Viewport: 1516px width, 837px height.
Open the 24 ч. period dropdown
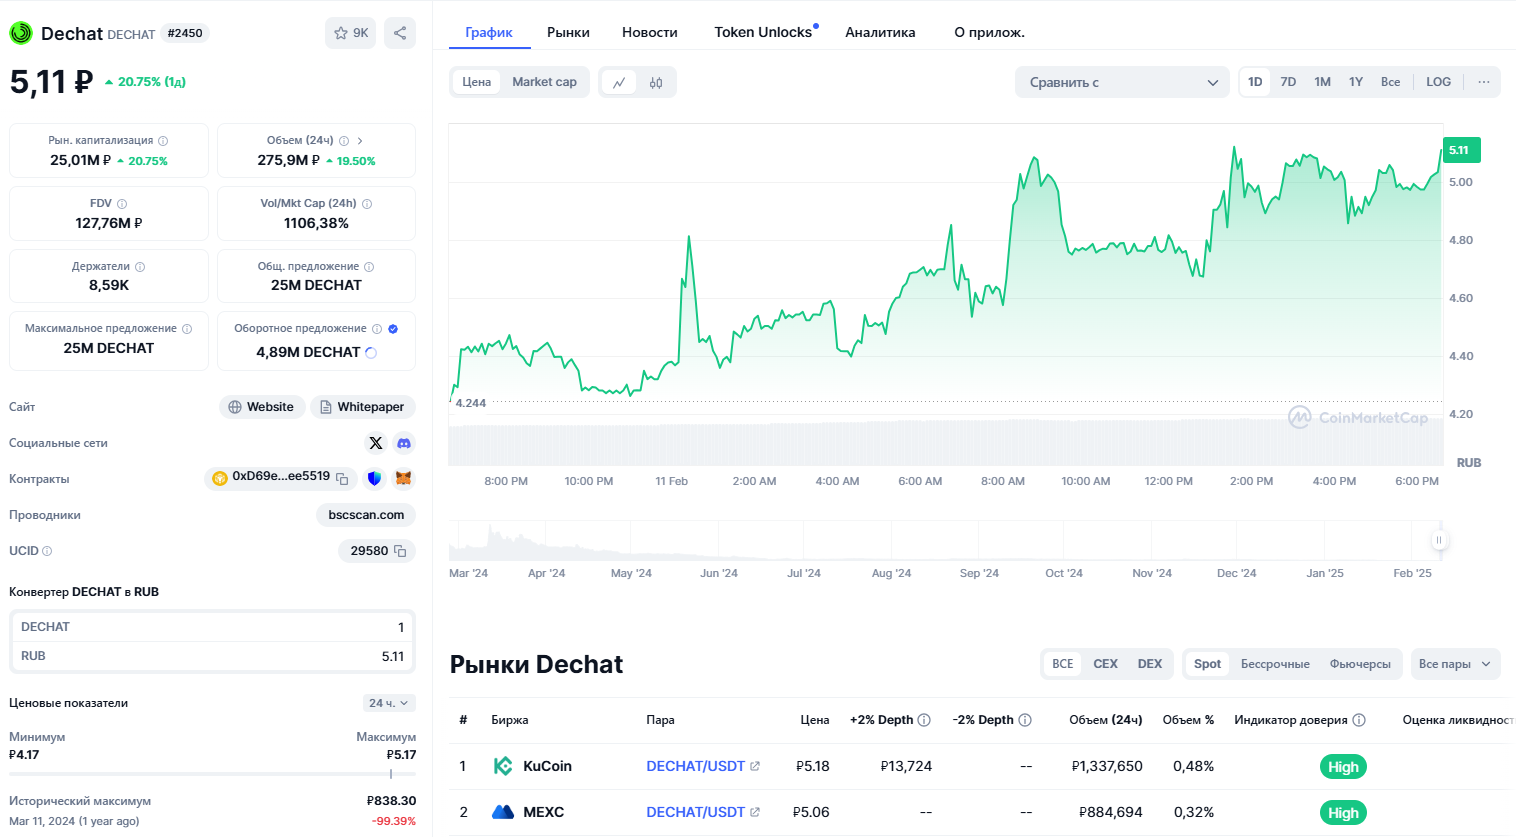coord(389,703)
